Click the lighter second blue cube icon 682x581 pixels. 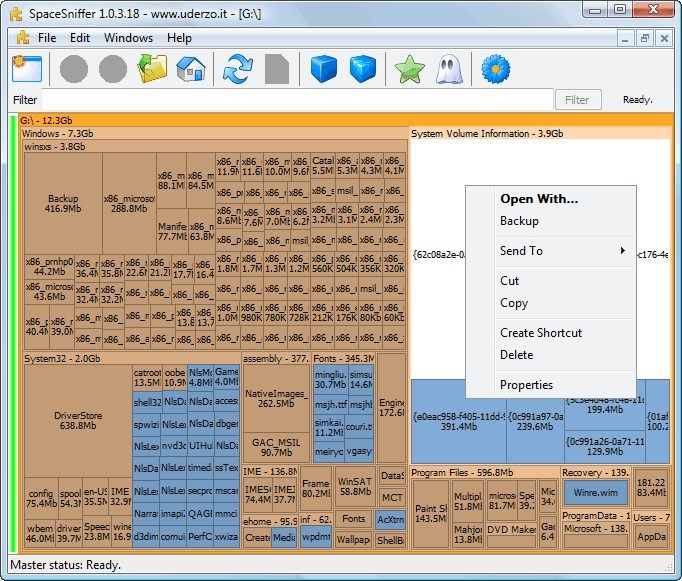363,69
